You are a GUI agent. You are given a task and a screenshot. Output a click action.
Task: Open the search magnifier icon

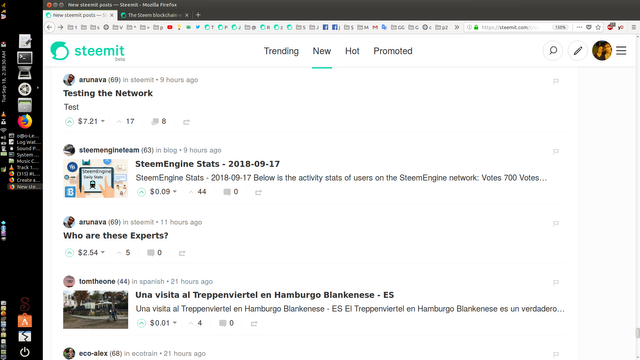553,51
